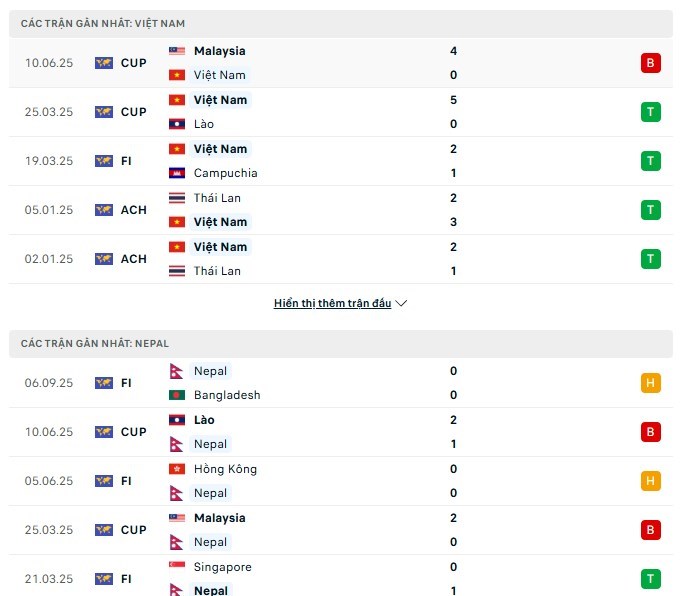Click the red B badge for Lào vs Nepal
685x596 pixels.
(x=650, y=432)
